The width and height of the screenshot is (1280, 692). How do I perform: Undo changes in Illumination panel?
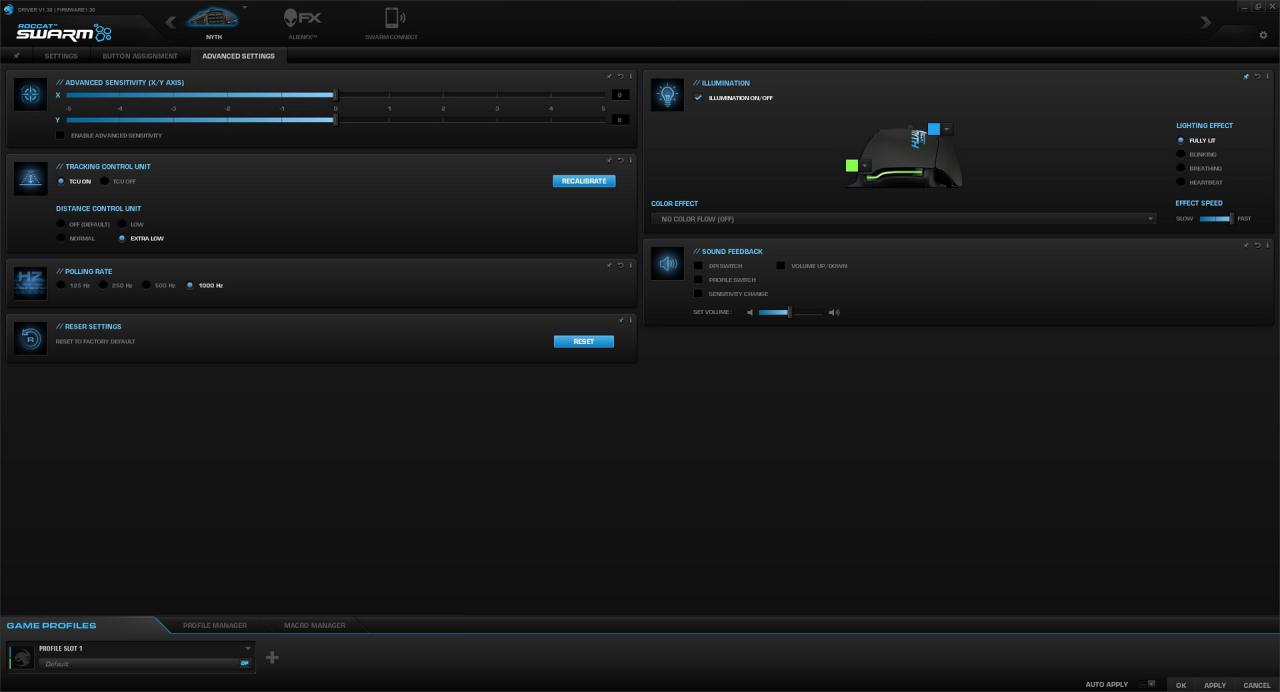tap(1257, 76)
